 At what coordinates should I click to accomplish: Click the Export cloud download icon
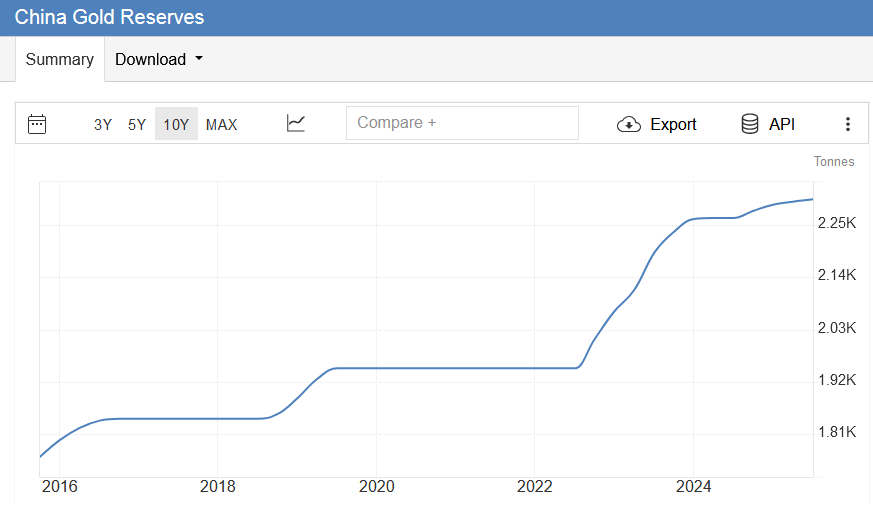[629, 124]
